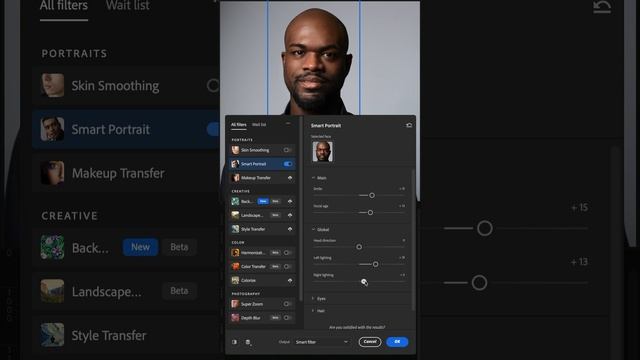Click Makeup Transfer filter thumbnail in the dialog
The height and width of the screenshot is (360, 640).
coord(236,178)
